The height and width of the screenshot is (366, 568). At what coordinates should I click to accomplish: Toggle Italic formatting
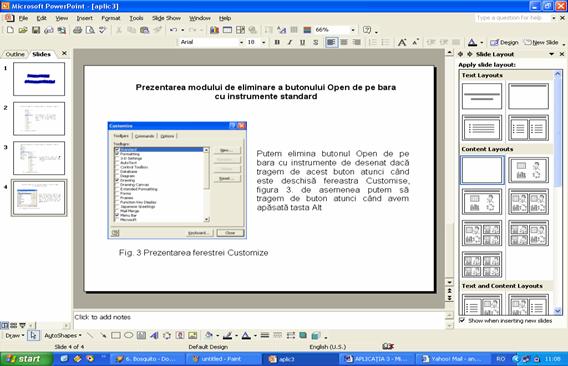(290, 42)
